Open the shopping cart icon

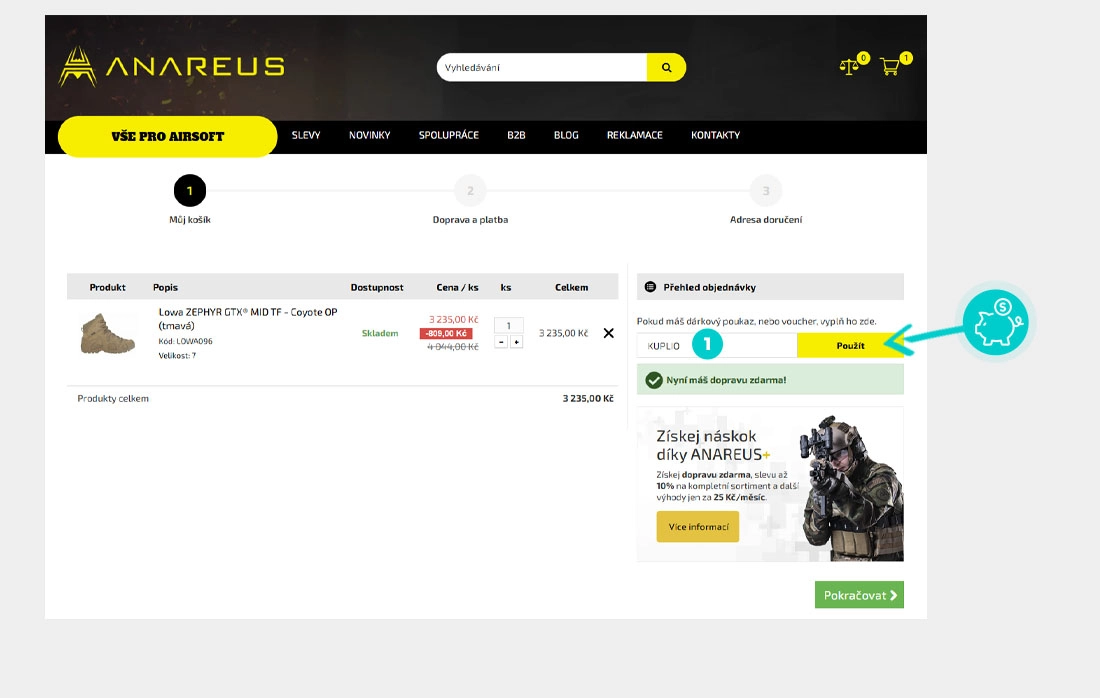pyautogui.click(x=890, y=67)
